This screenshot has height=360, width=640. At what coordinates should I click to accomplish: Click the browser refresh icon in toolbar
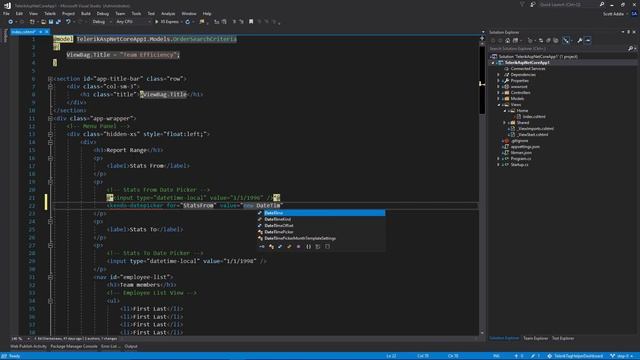pyautogui.click(x=188, y=22)
